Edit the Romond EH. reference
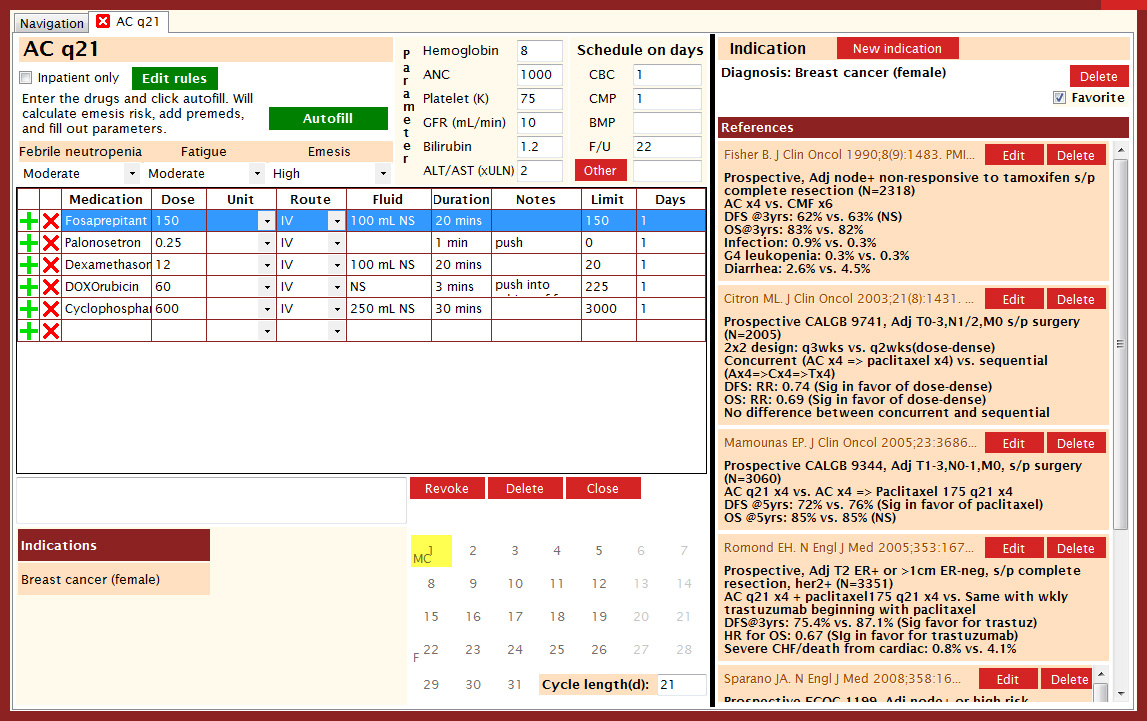 click(x=1013, y=548)
